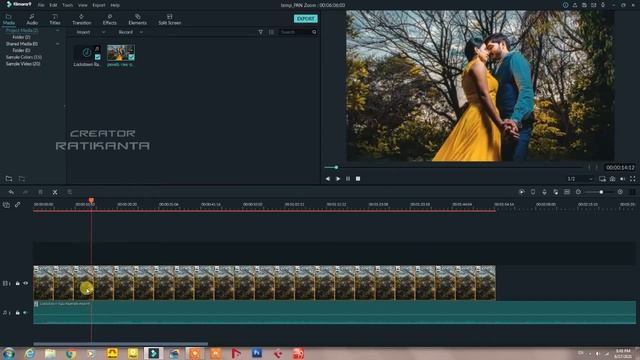Viewport: 640px width, 360px height.
Task: Select Sample Video in the library
Action: tap(23, 64)
